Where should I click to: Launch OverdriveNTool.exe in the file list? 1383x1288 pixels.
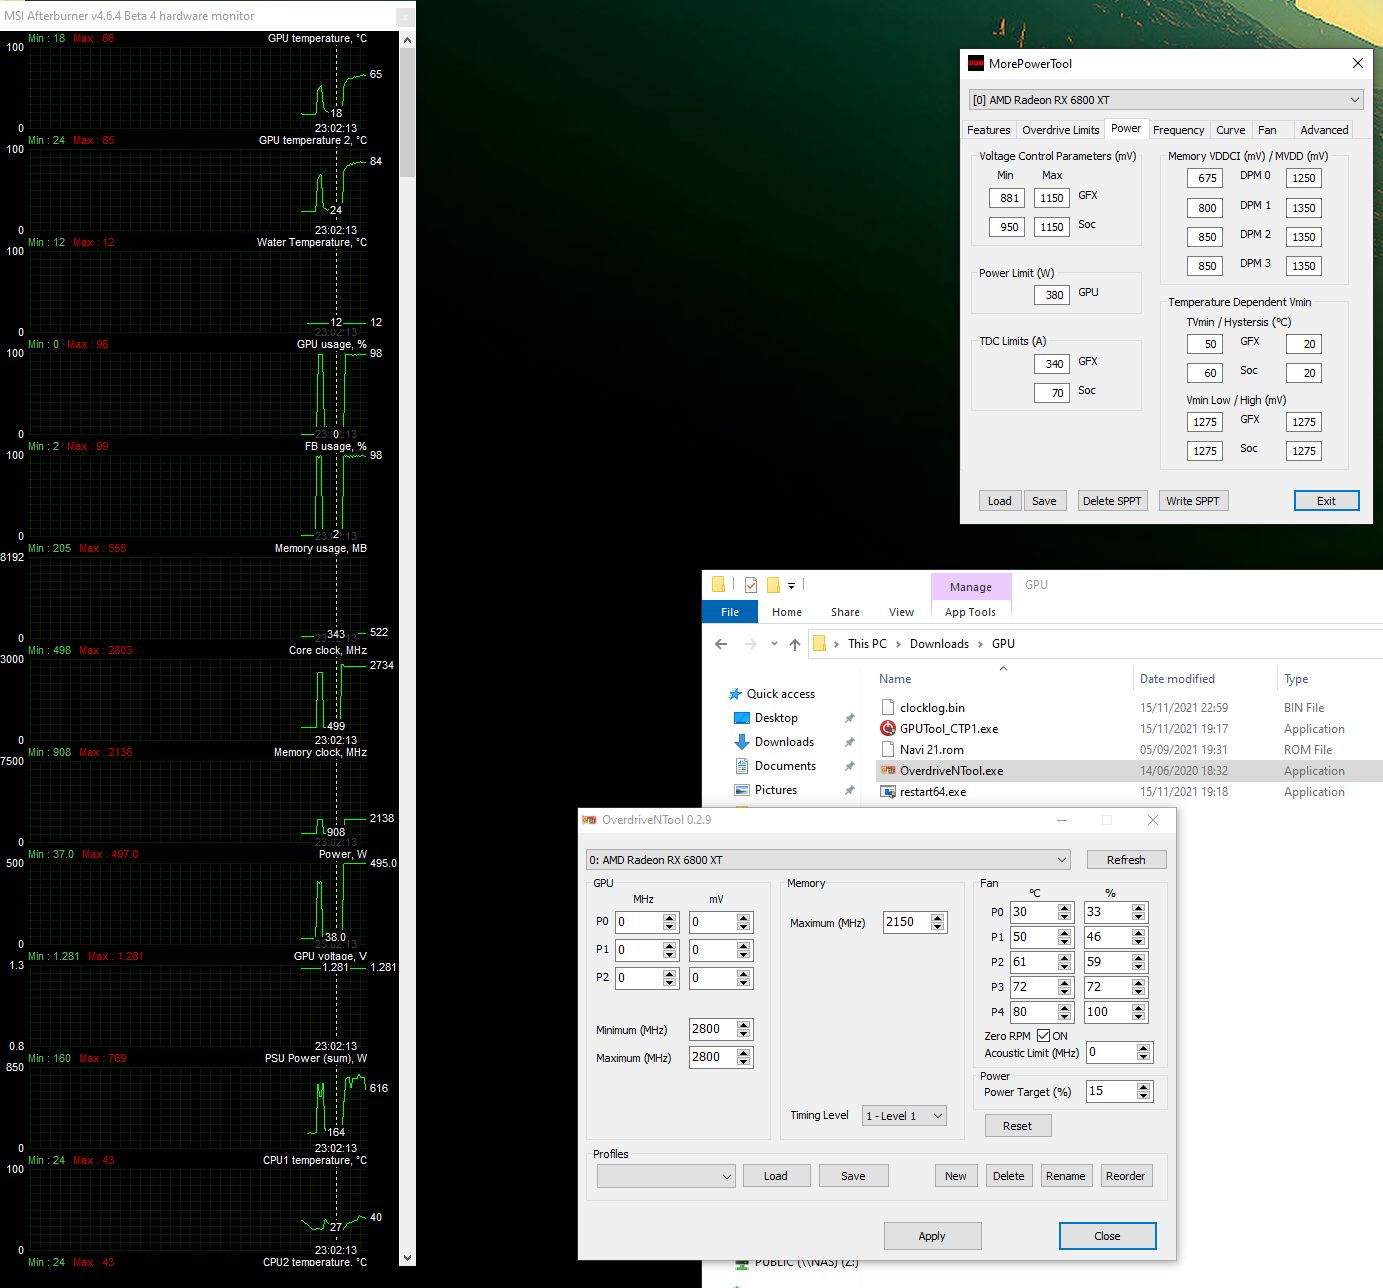point(950,770)
